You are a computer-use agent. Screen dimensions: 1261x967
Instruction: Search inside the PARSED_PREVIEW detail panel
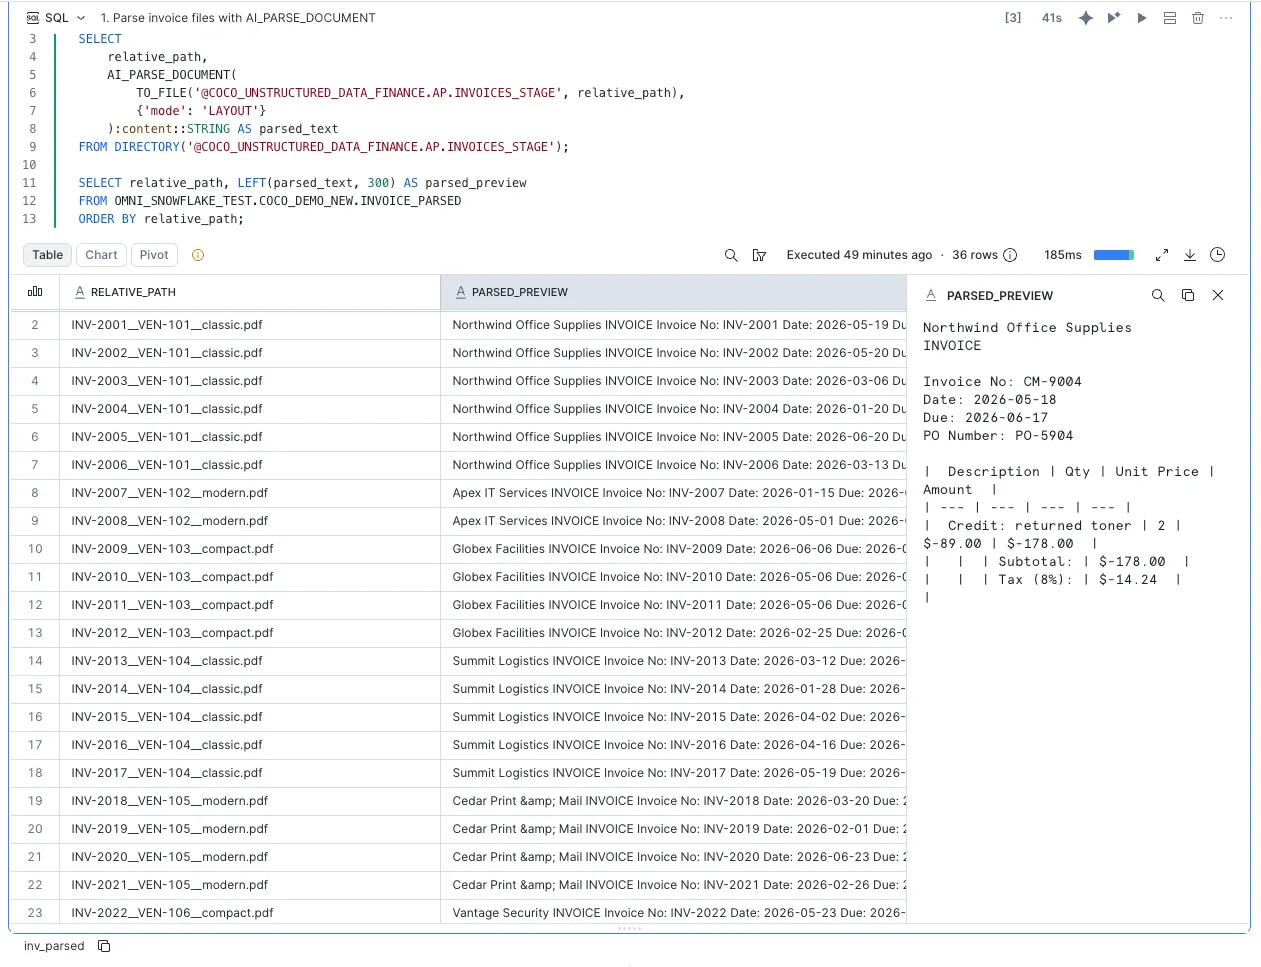[1158, 295]
